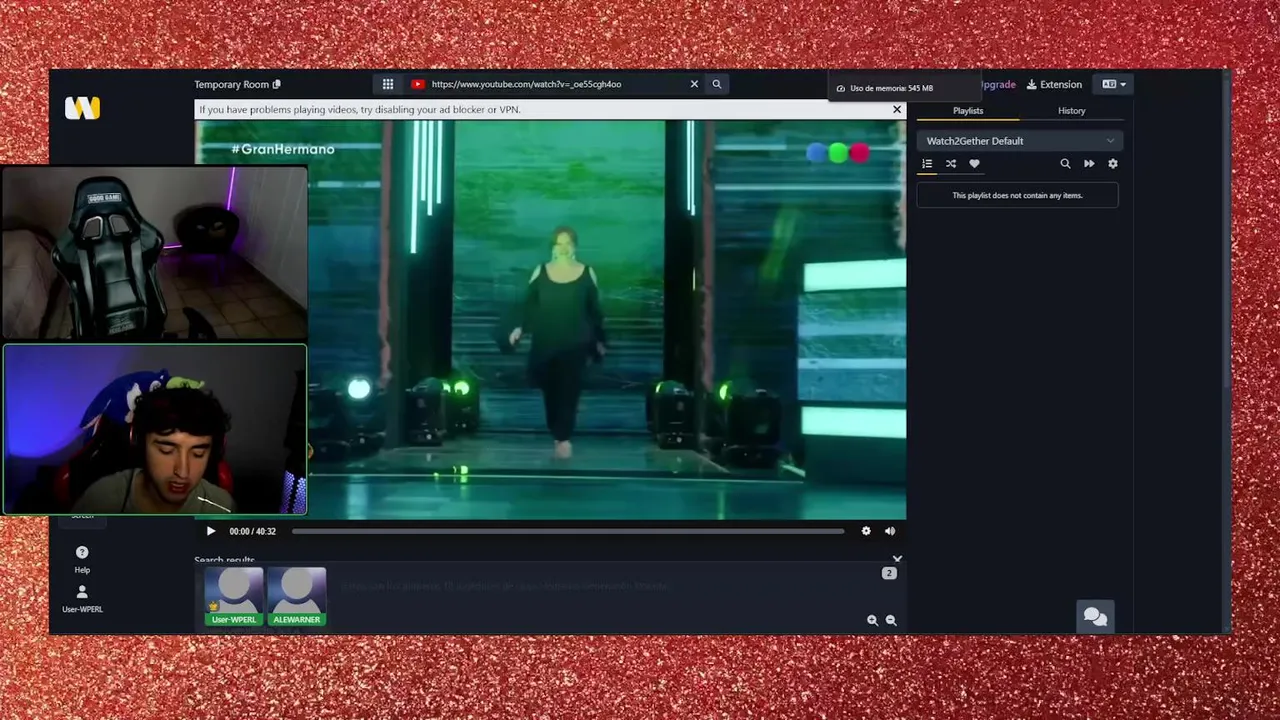Switch to the History tab
This screenshot has height=720, width=1280.
[1071, 111]
